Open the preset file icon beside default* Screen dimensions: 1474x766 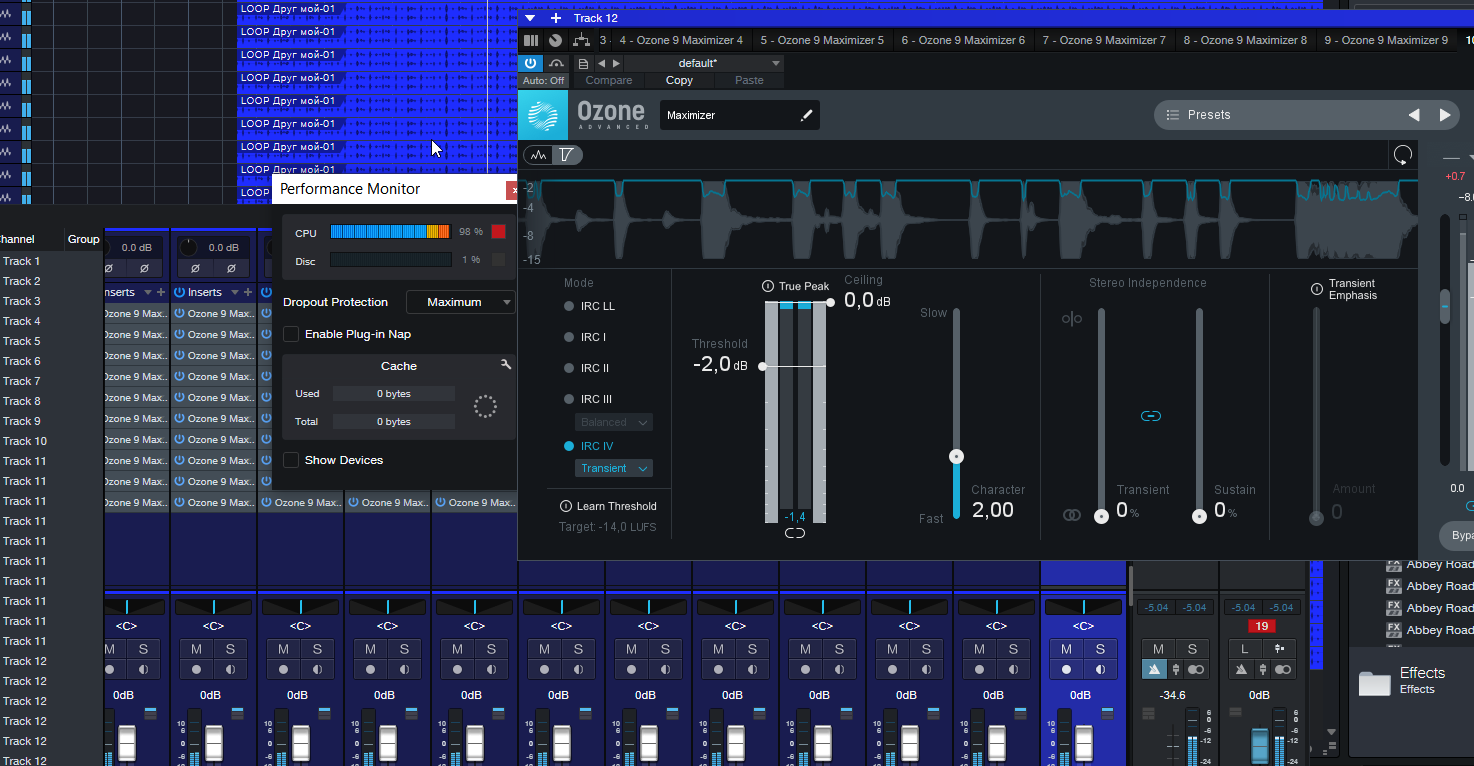tap(584, 63)
